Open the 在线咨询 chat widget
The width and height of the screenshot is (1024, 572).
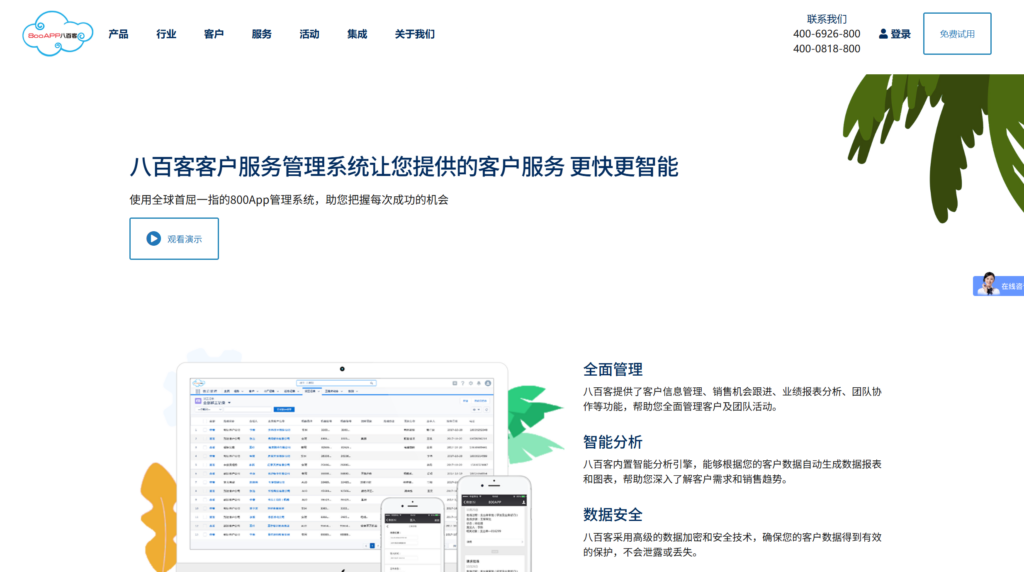999,285
